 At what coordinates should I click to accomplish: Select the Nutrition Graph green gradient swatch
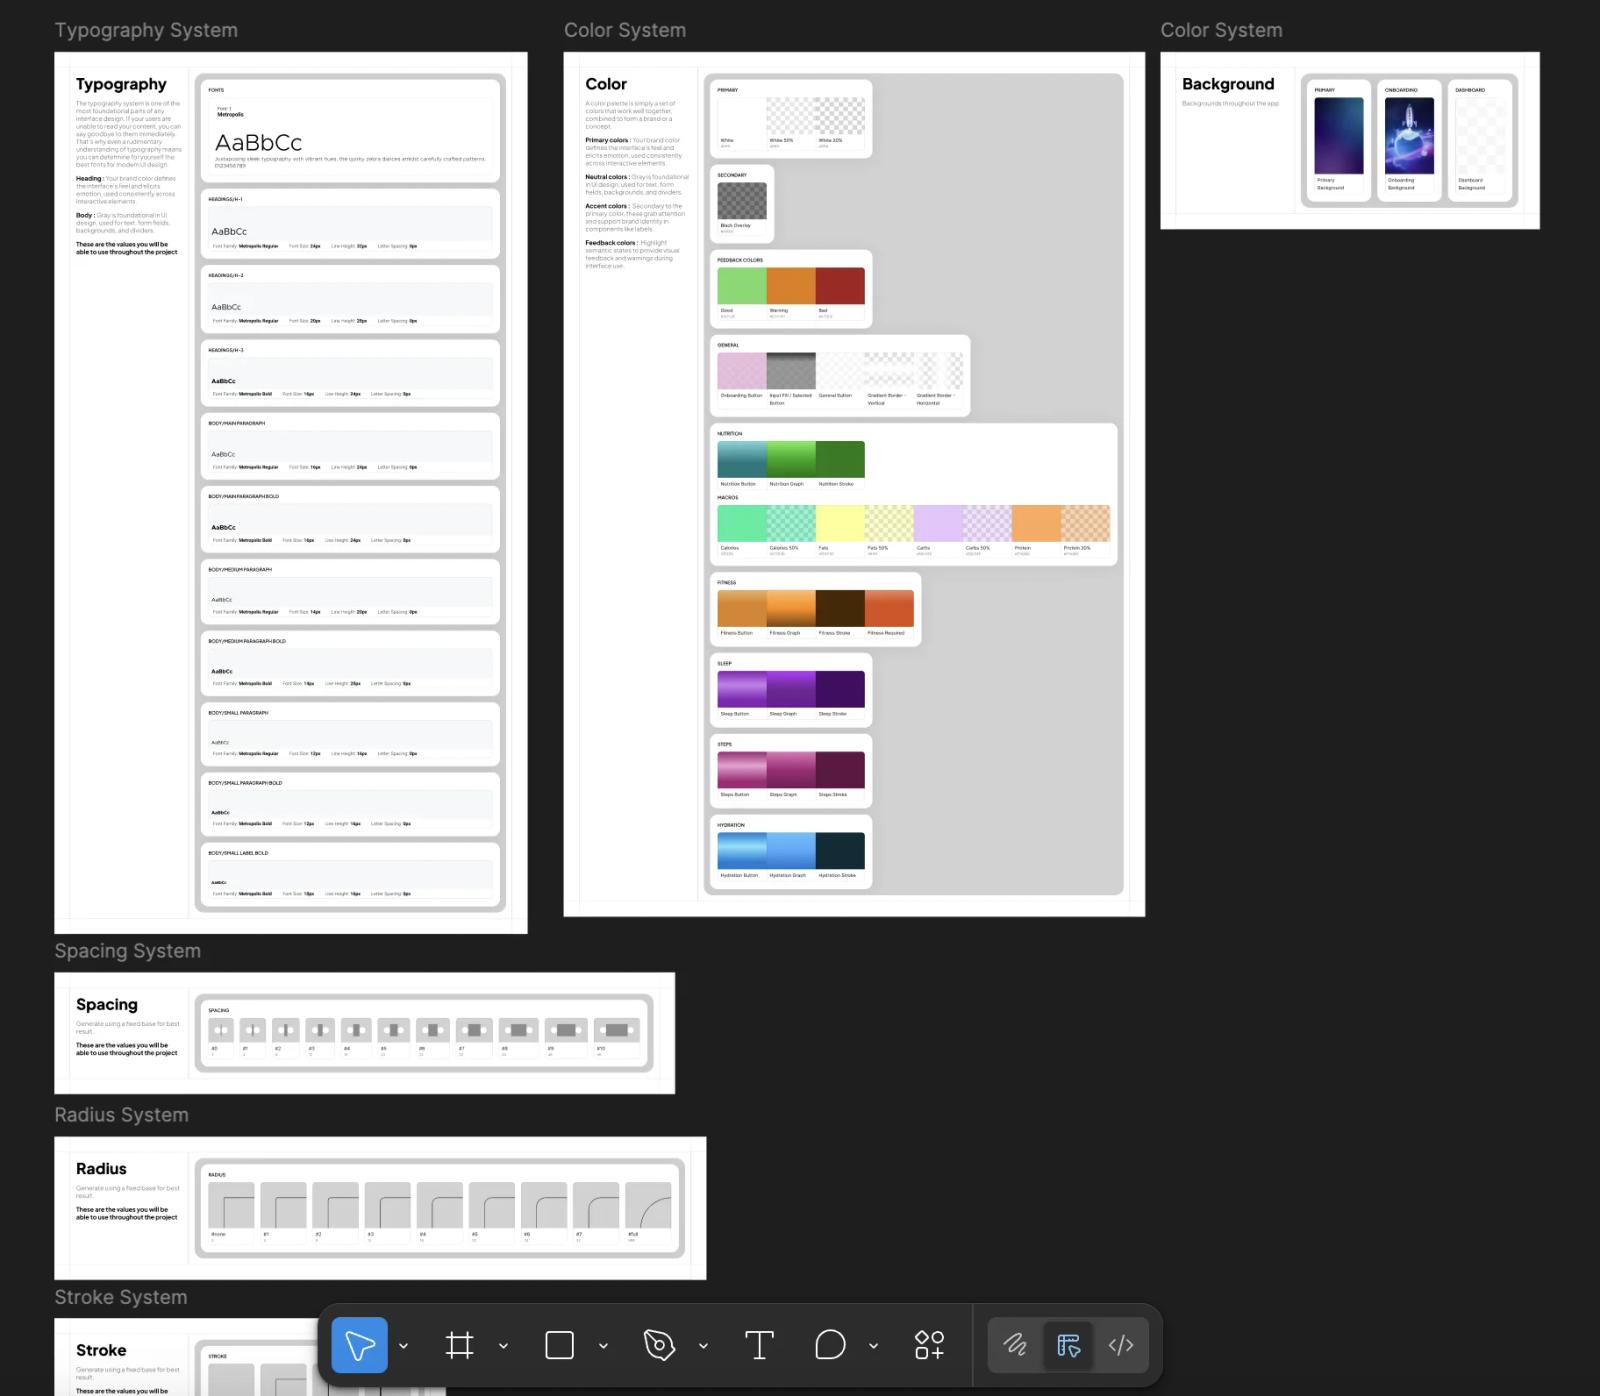click(x=791, y=459)
